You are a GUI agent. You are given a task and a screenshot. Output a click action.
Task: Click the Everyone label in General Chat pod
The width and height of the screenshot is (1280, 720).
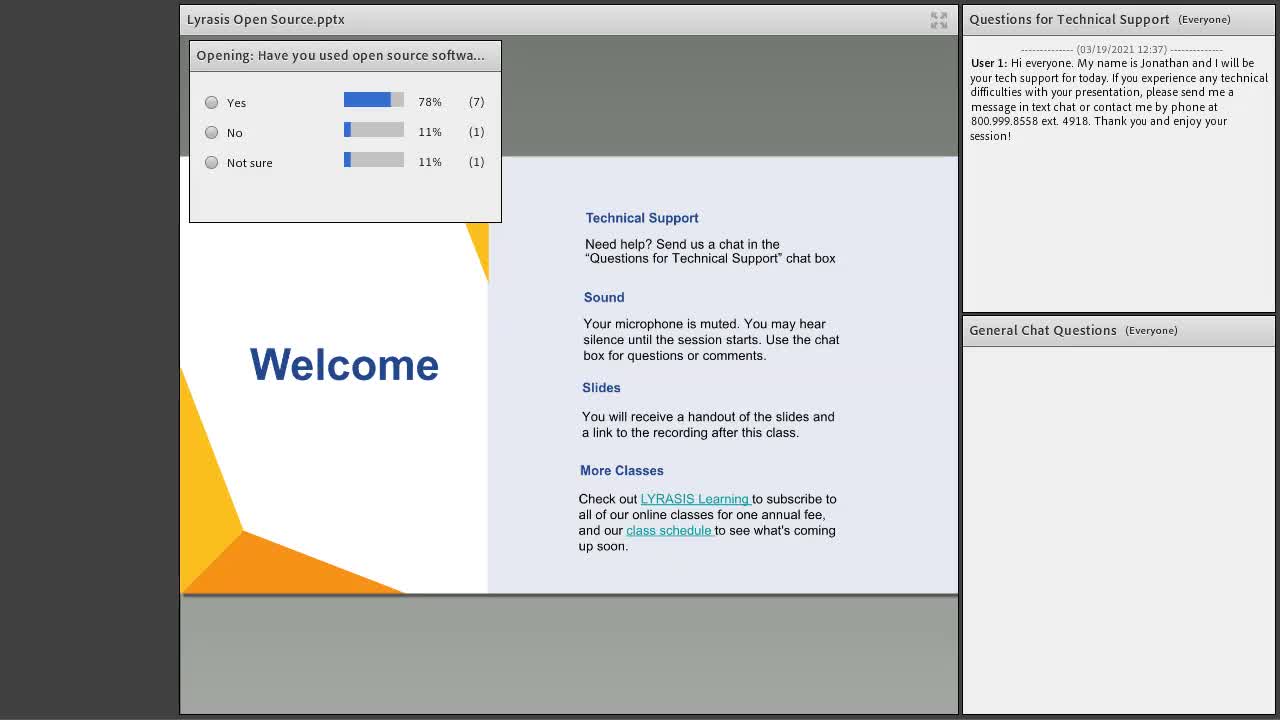point(1151,330)
